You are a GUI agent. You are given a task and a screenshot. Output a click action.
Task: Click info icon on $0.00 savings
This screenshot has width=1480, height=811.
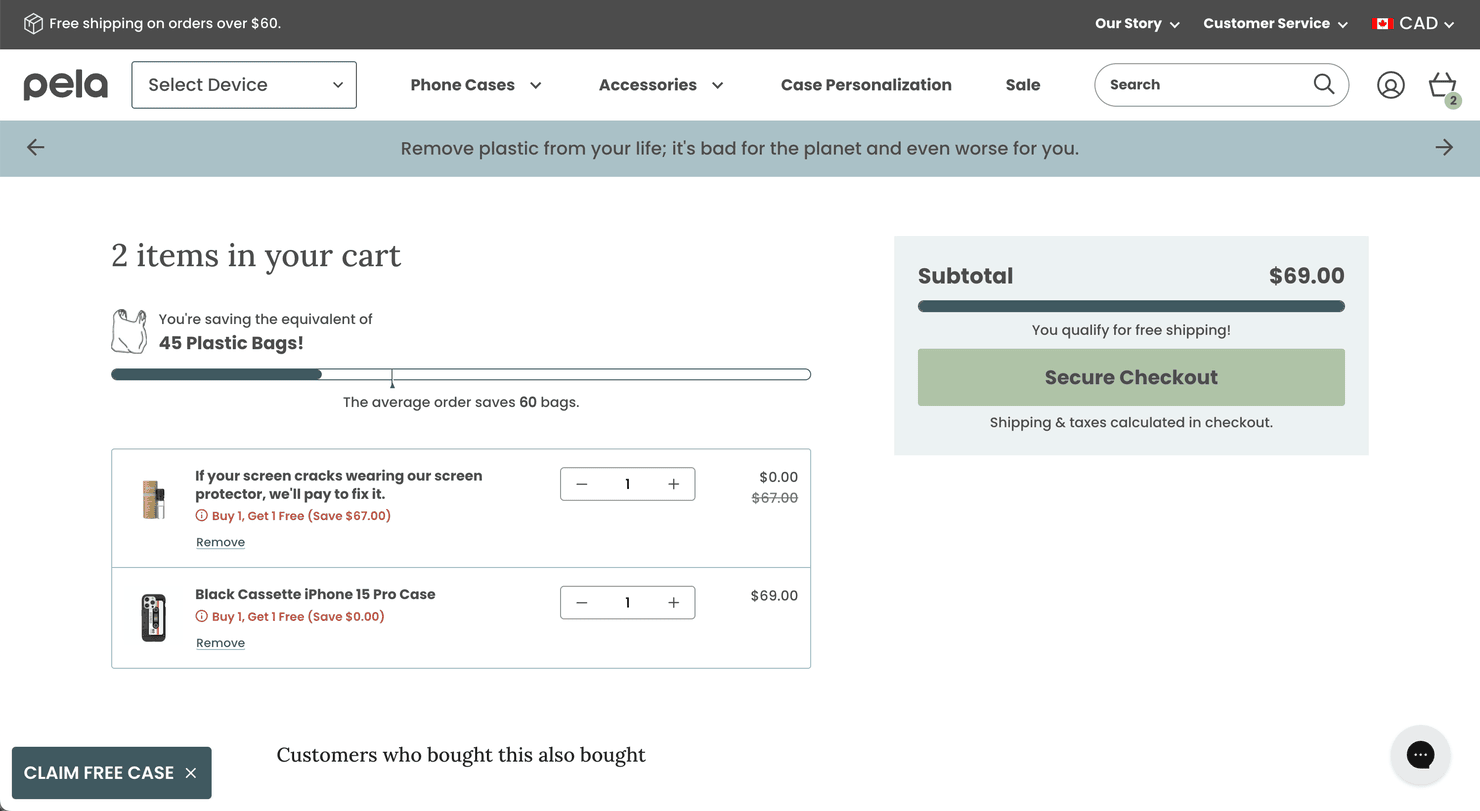(x=201, y=617)
